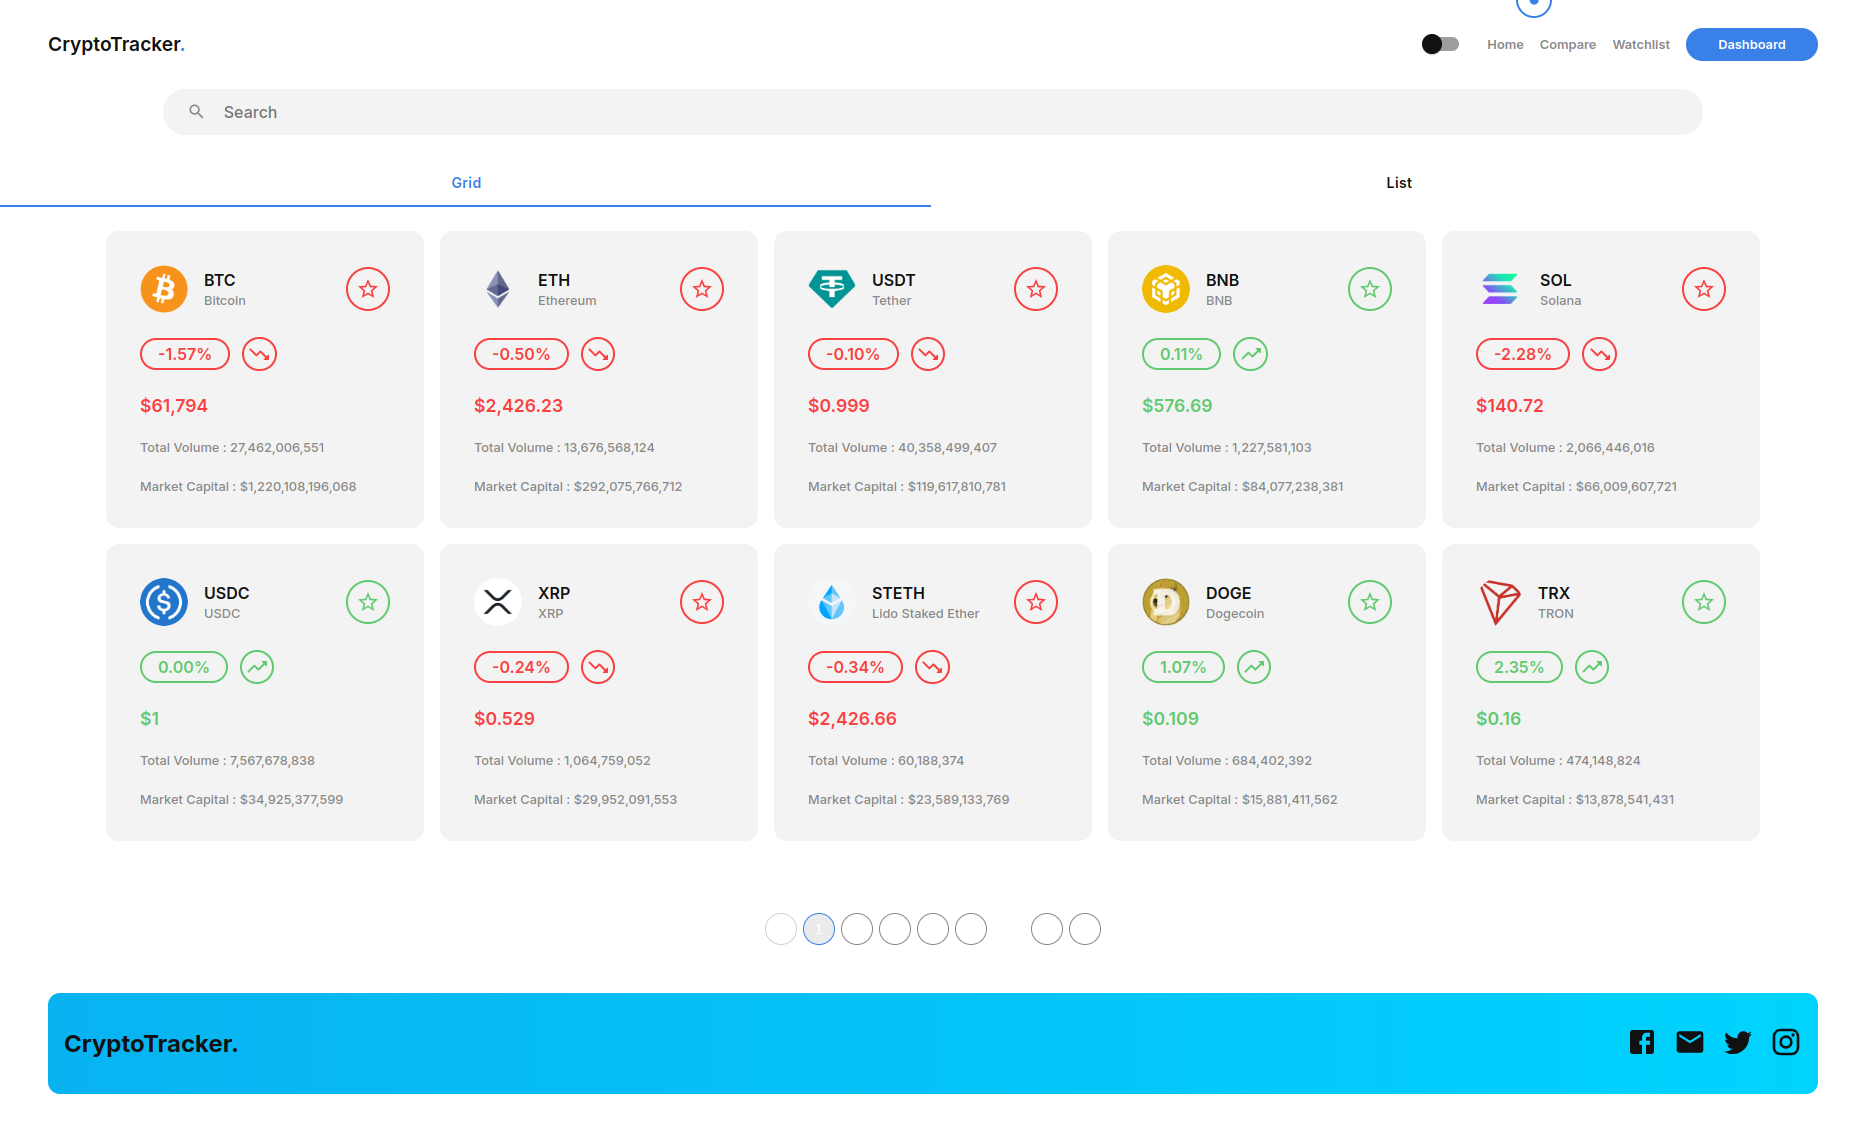Image resolution: width=1862 pixels, height=1142 pixels.
Task: Click the XRP logo
Action: click(x=498, y=602)
